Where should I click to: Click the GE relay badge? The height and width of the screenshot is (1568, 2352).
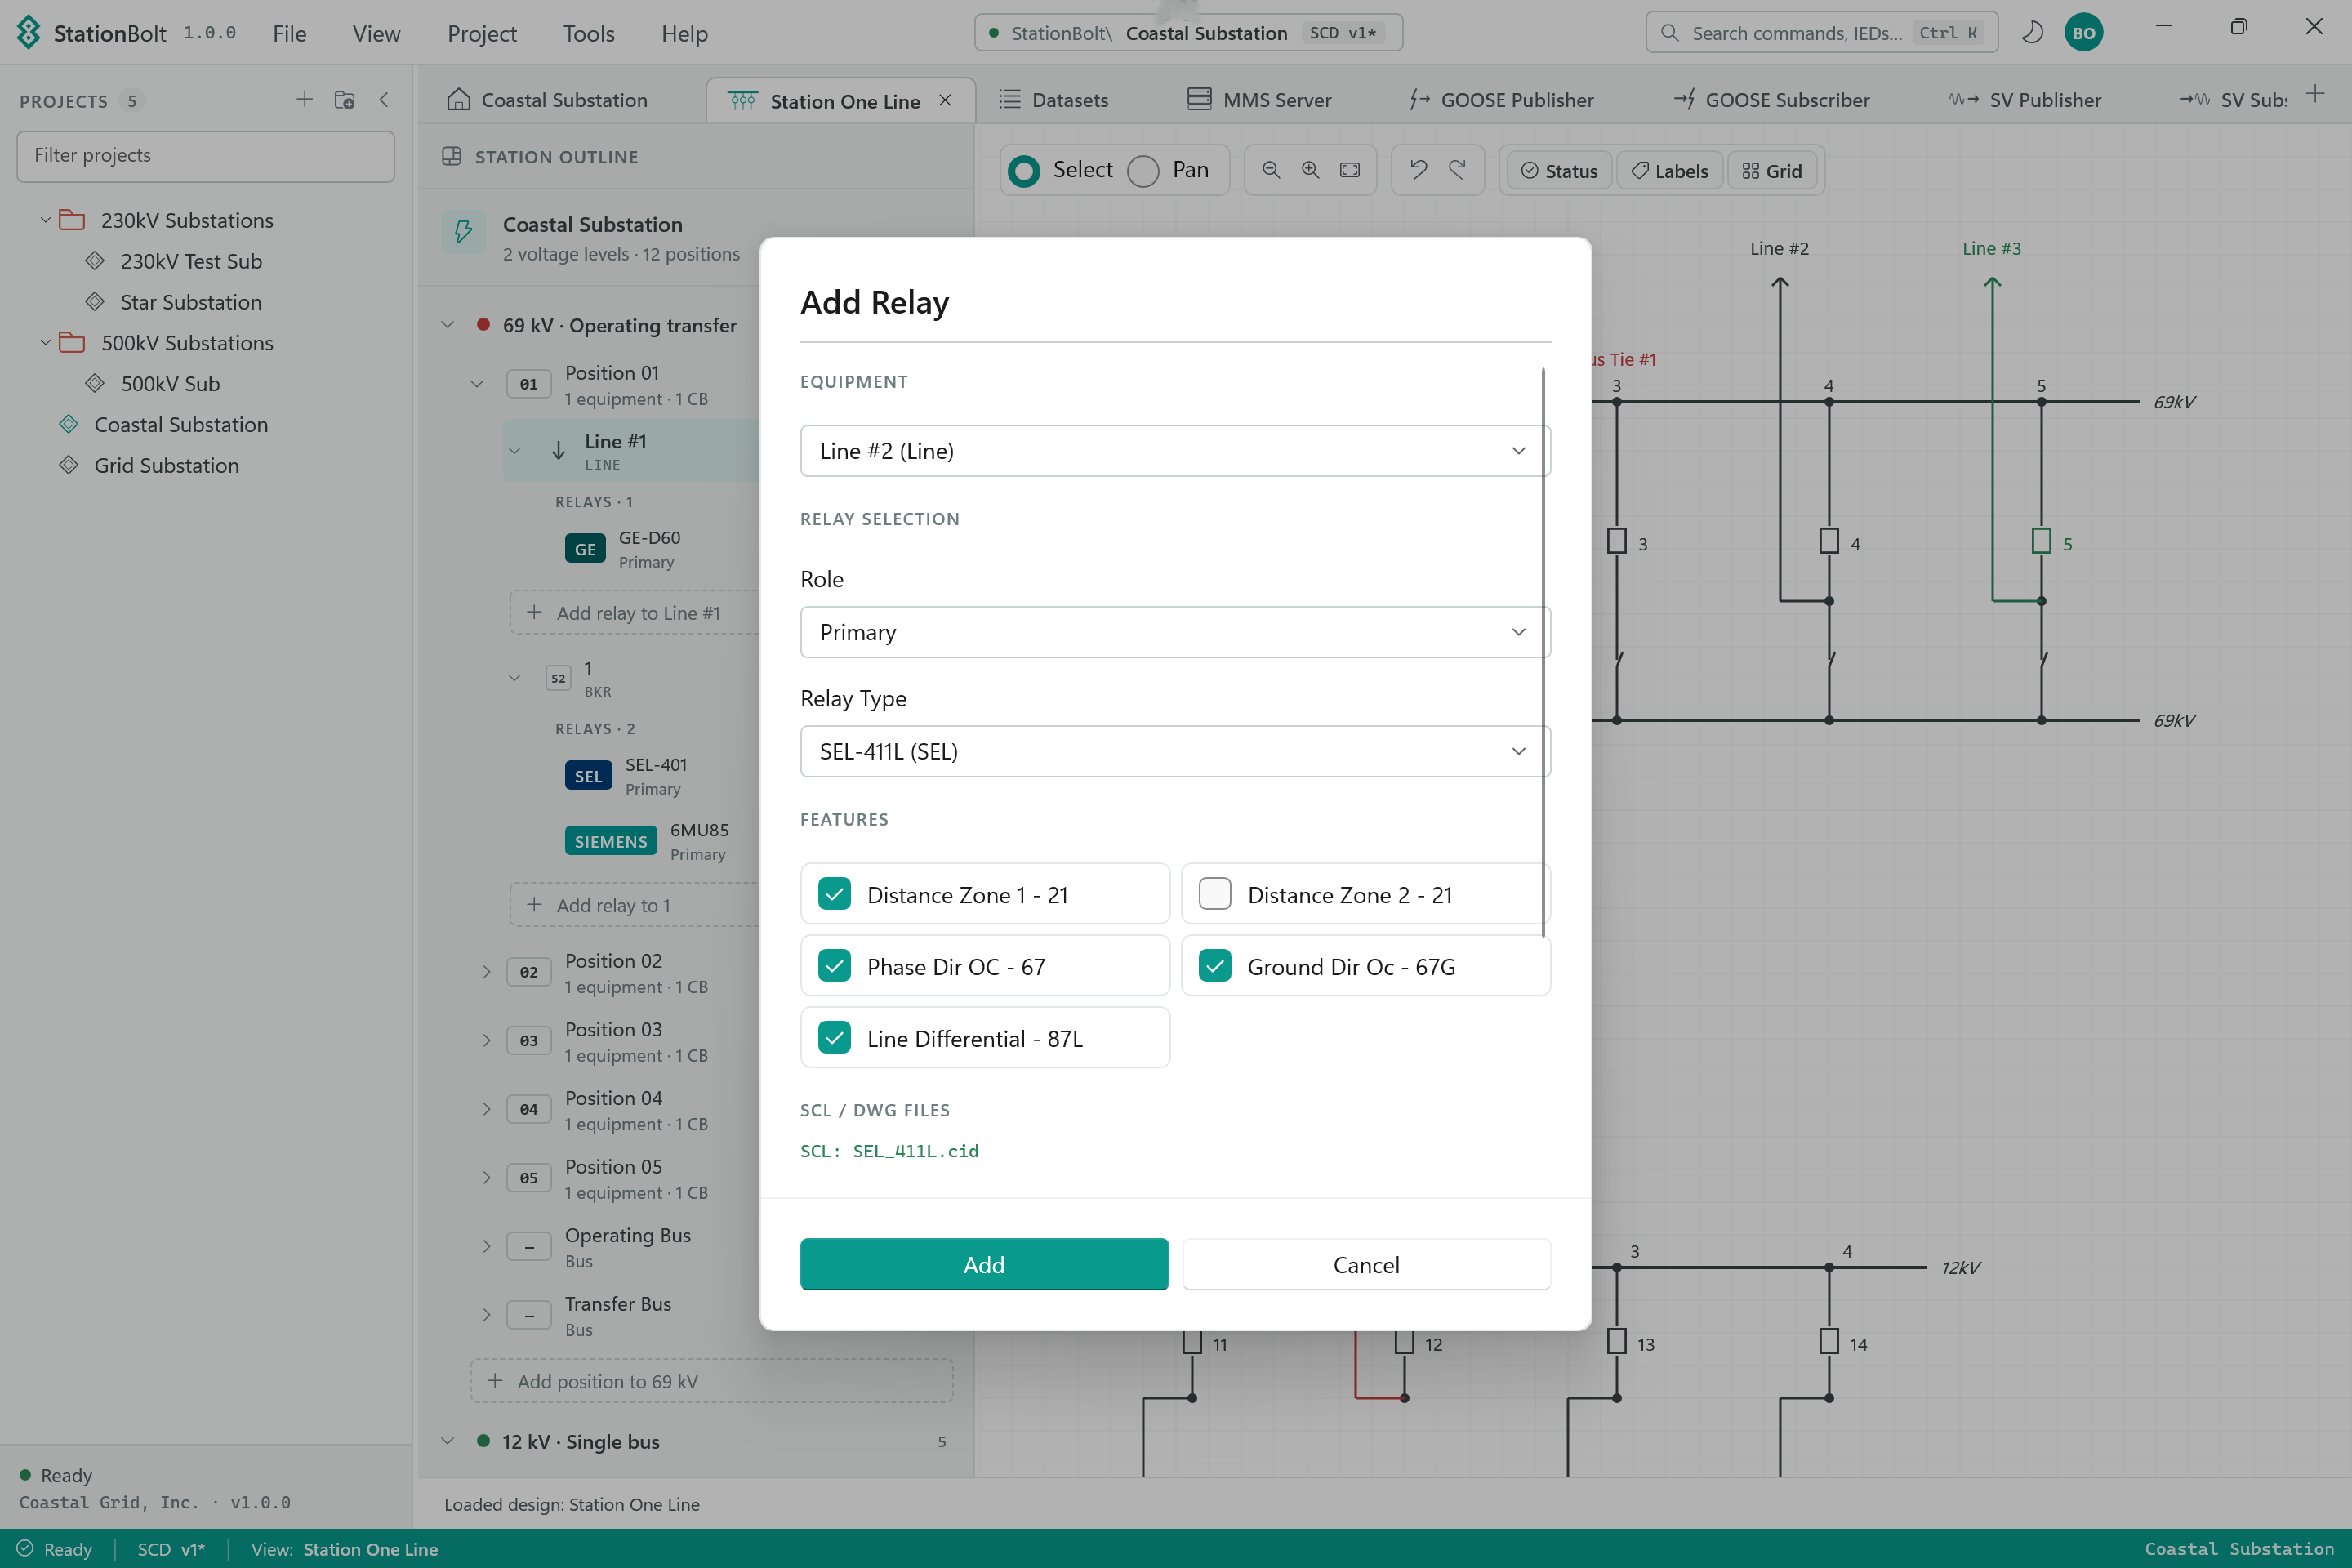585,548
